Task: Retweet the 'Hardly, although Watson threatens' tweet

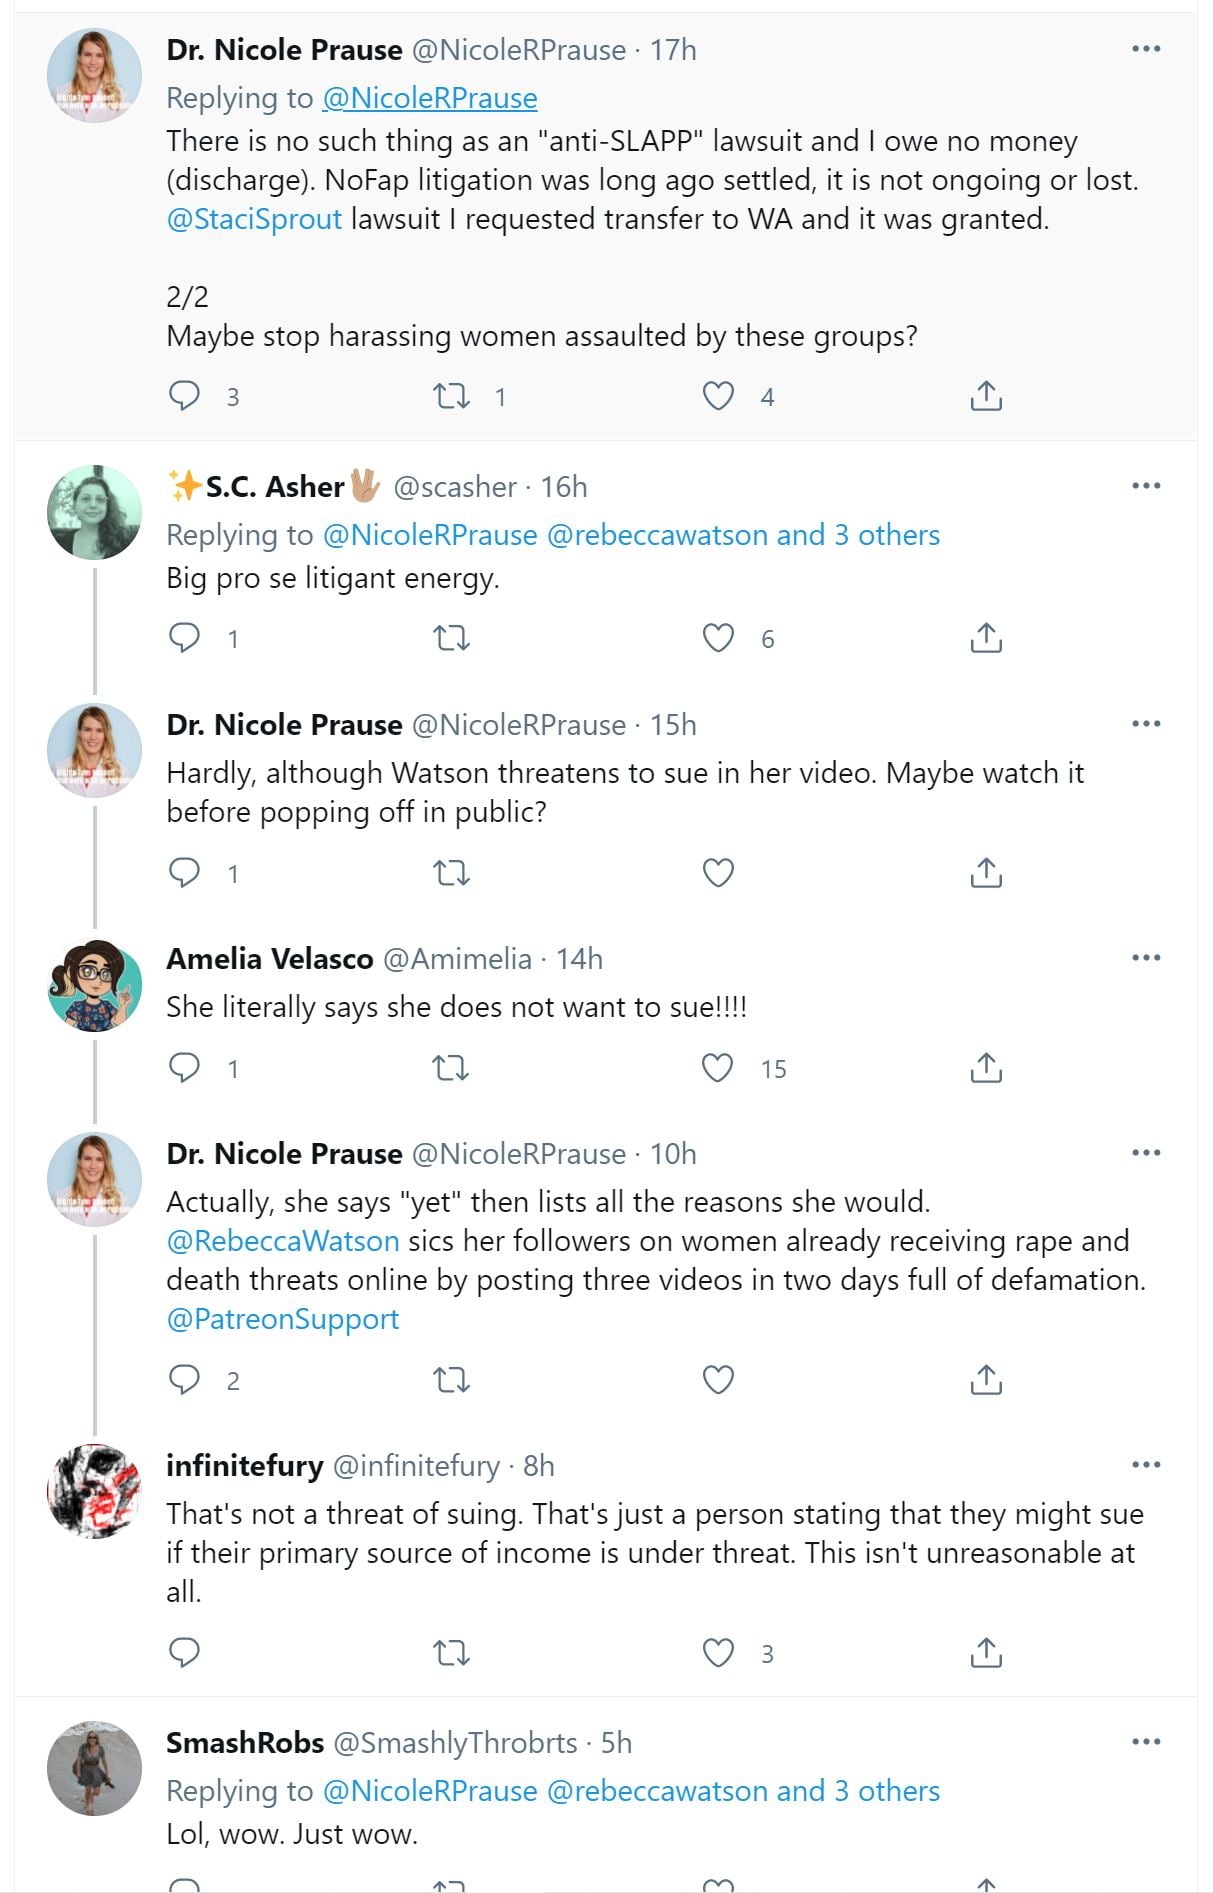Action: [451, 873]
